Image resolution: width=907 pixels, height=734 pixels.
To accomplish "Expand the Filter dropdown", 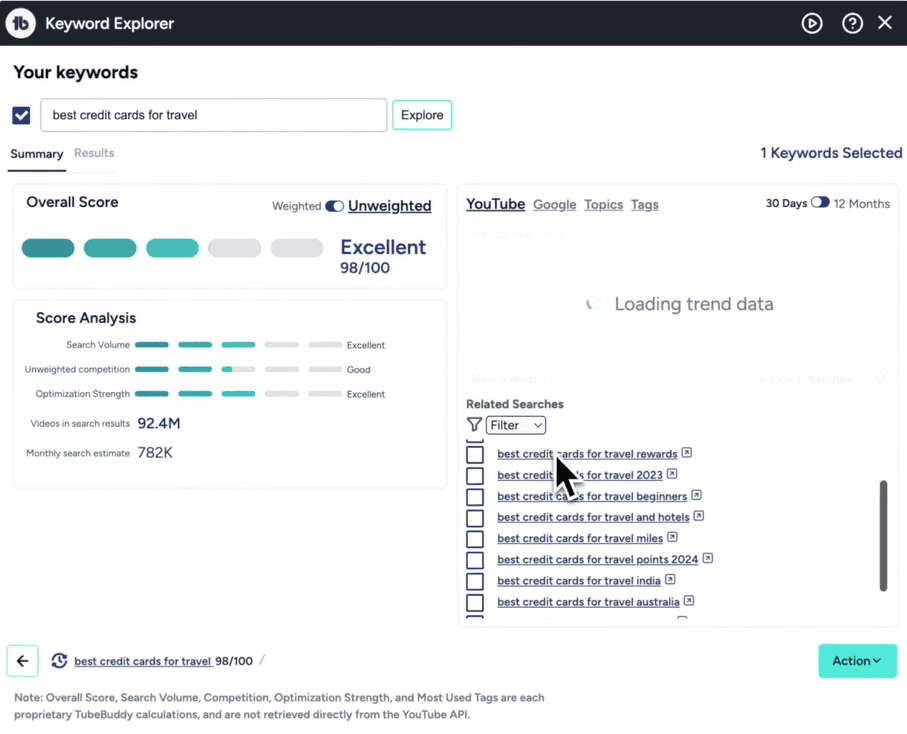I will 516,425.
